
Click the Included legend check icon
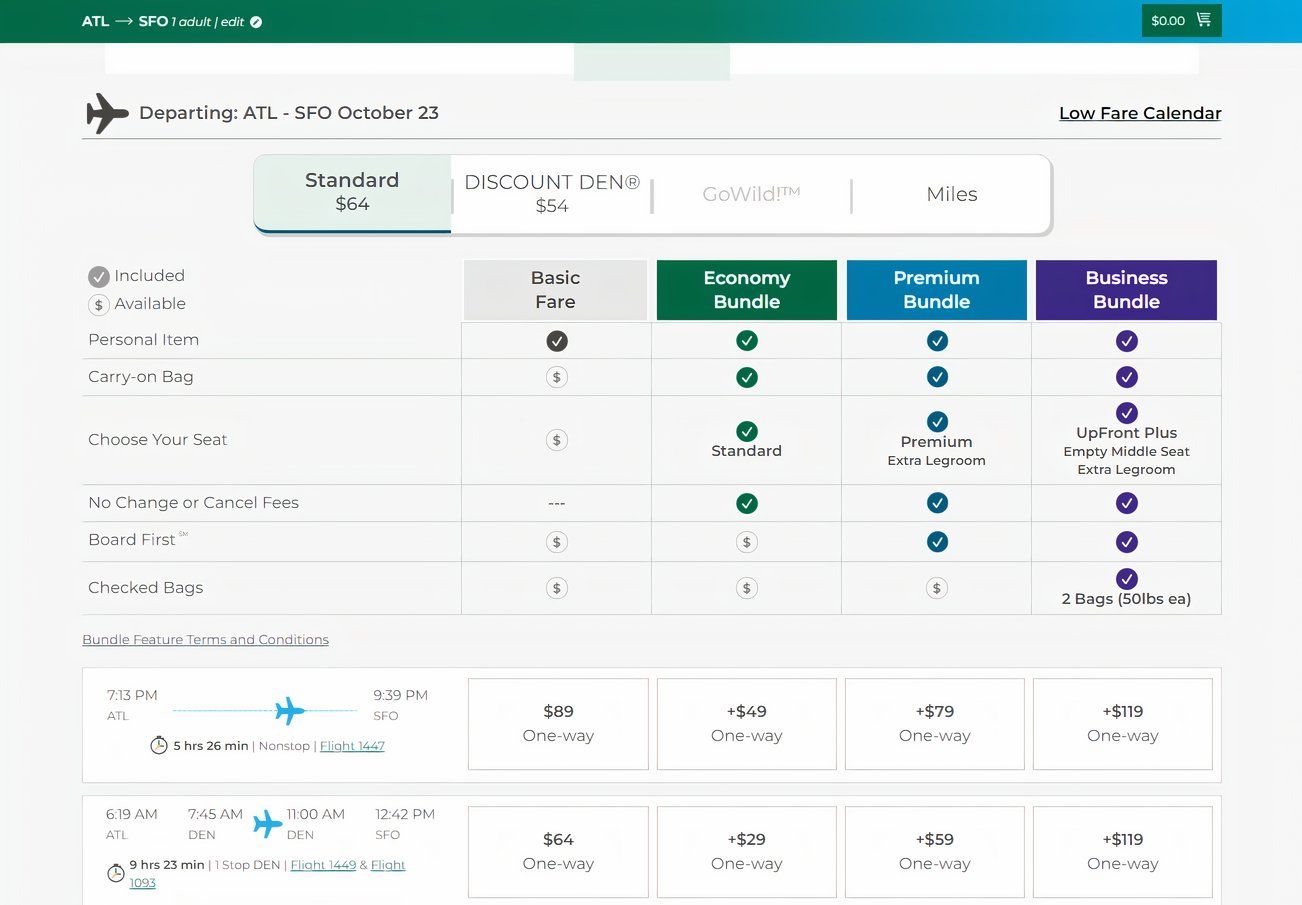[98, 277]
